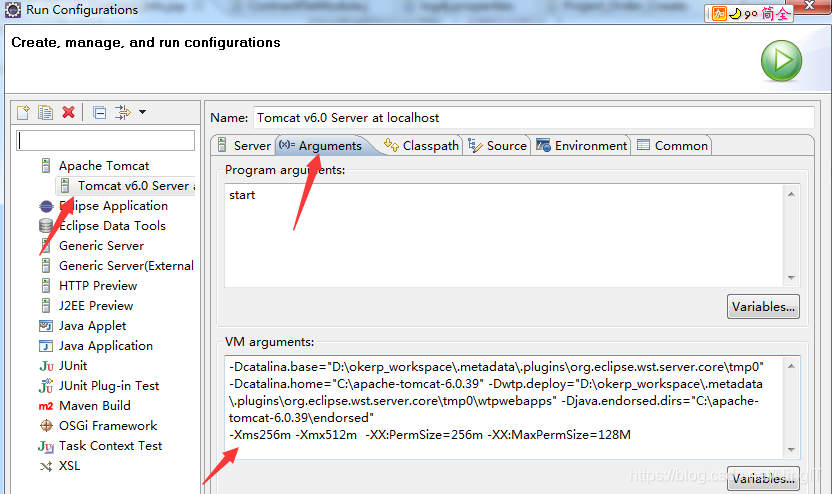
Task: Create a new launch configuration
Action: pyautogui.click(x=23, y=112)
